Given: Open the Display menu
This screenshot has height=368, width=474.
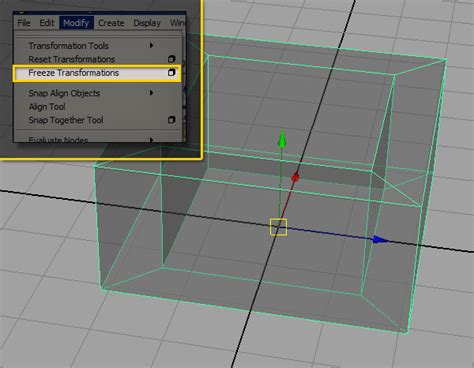Looking at the screenshot, I should (147, 23).
